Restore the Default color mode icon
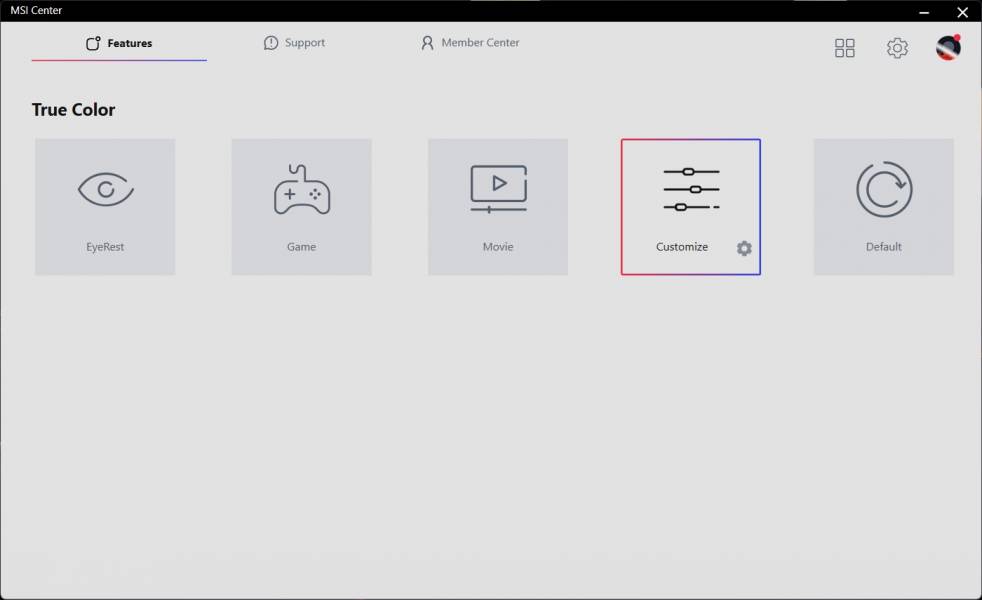This screenshot has width=982, height=600. 884,189
